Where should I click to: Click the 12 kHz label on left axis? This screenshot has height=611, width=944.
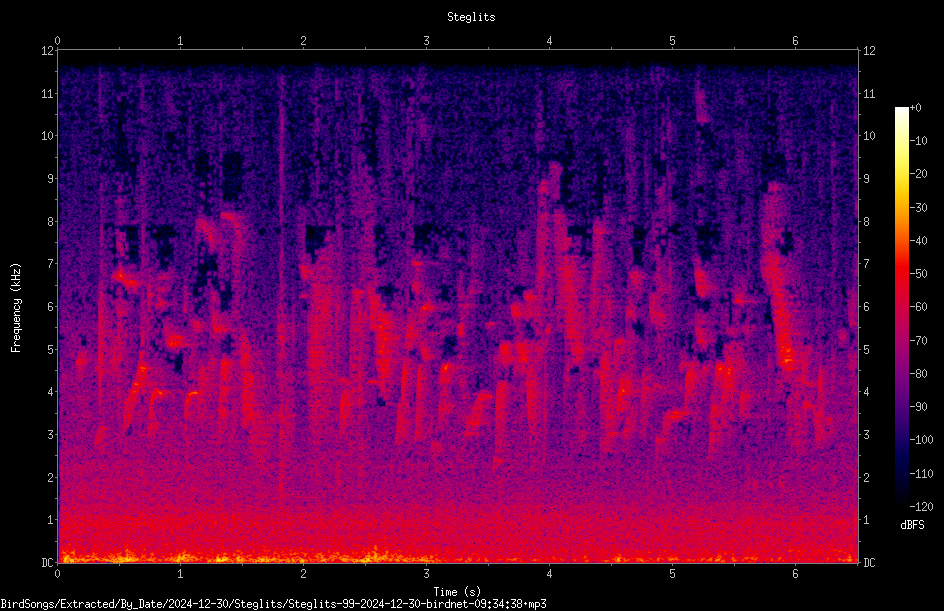pos(48,51)
